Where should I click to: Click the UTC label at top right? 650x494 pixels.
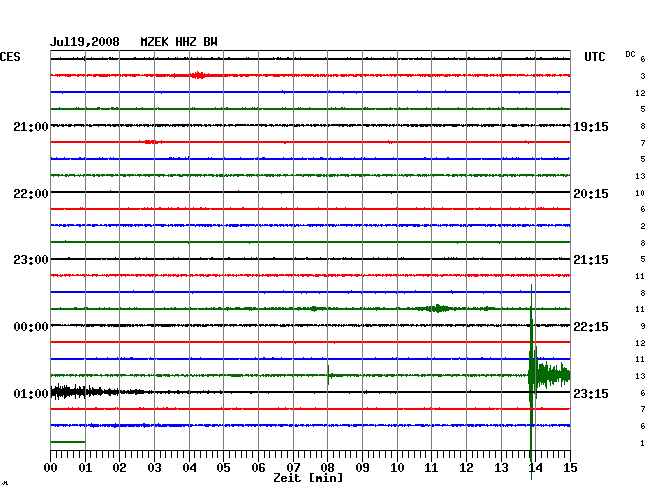click(x=595, y=58)
